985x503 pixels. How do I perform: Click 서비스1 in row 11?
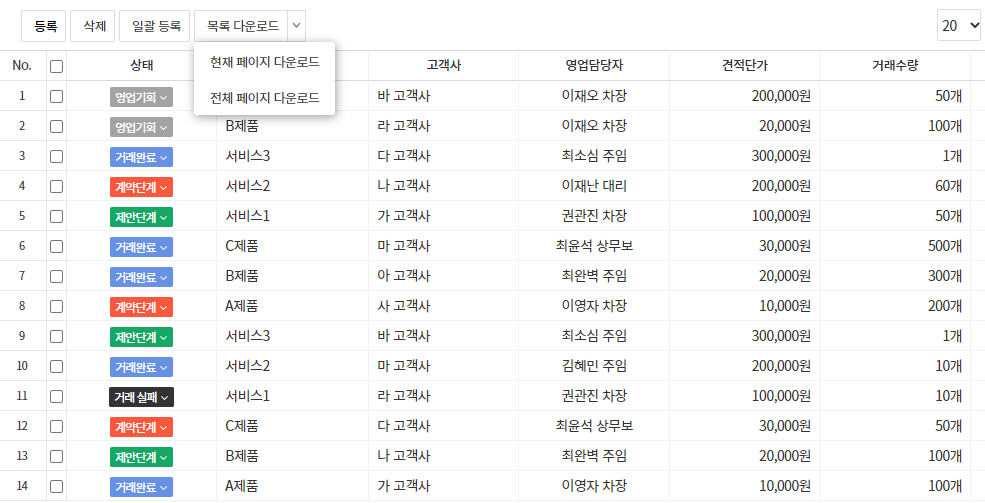tap(248, 396)
